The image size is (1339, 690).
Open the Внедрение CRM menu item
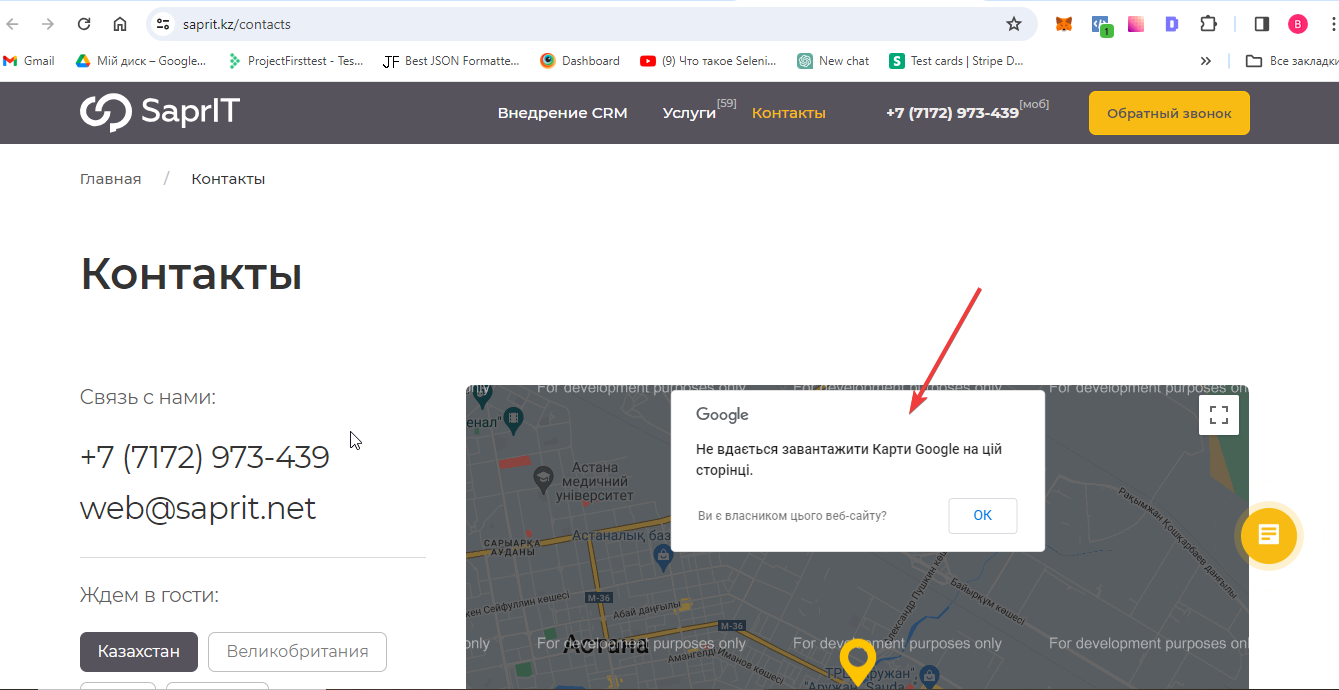(562, 113)
